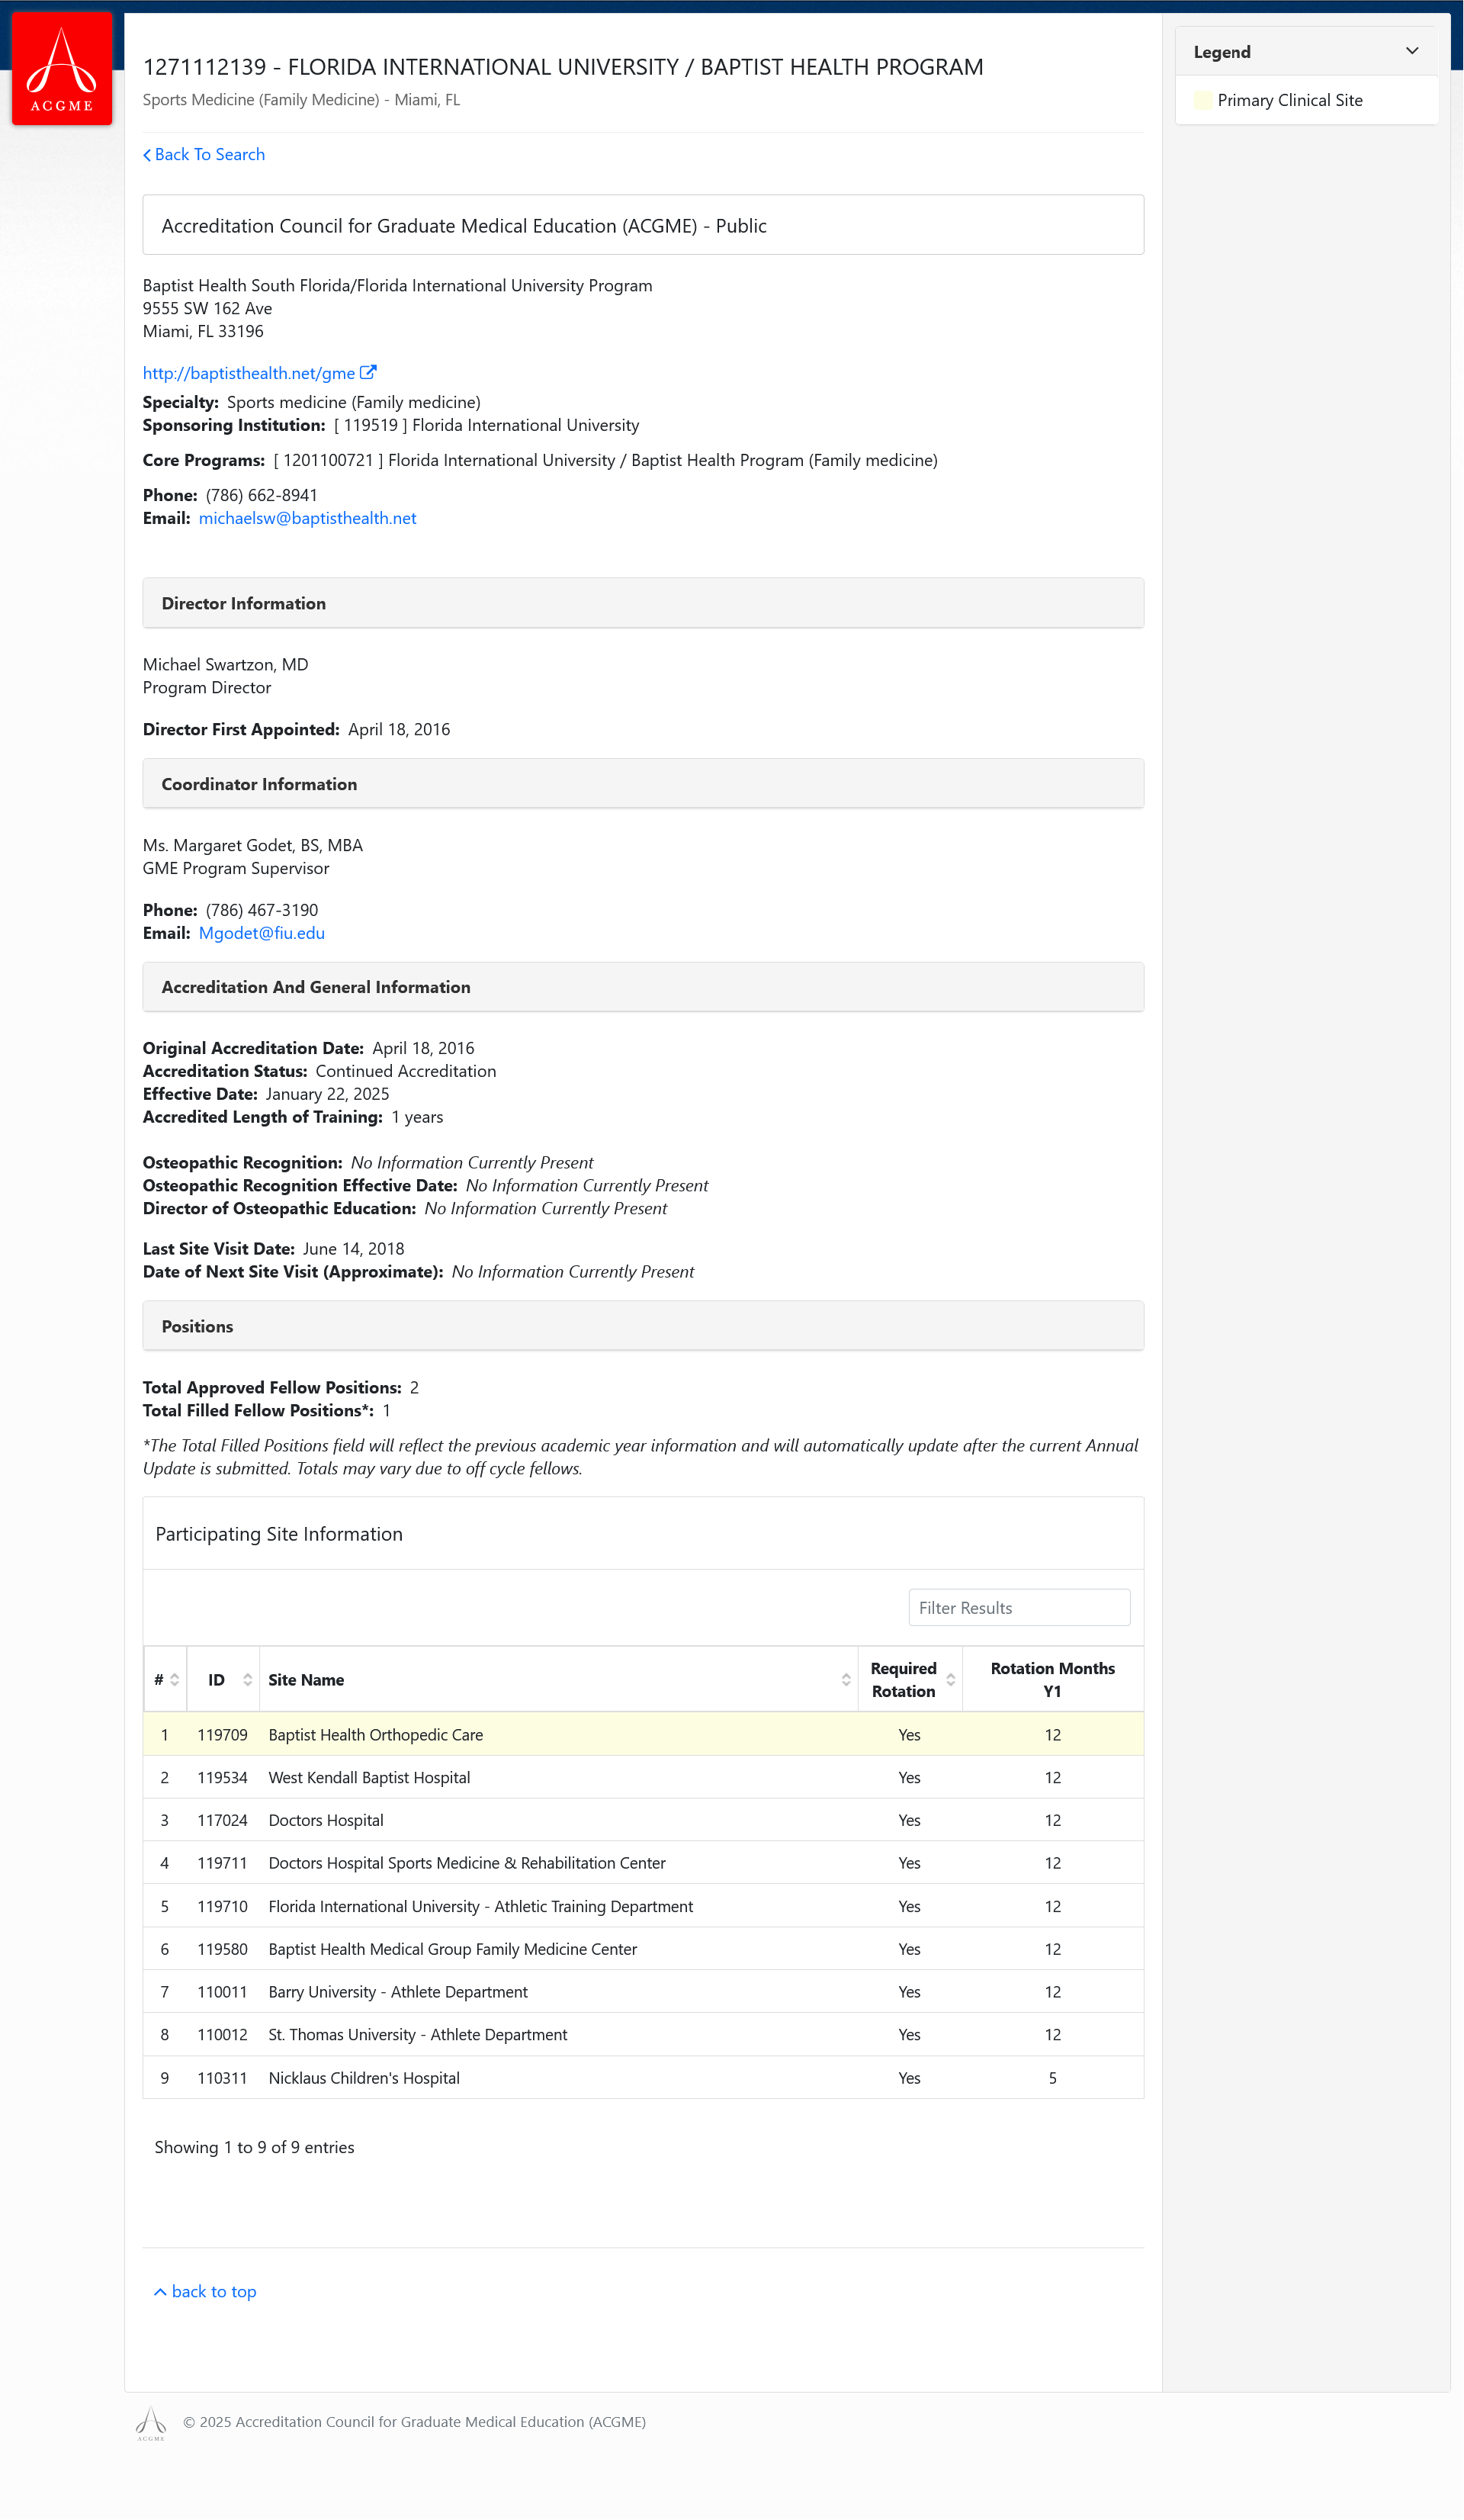1464x2520 pixels.
Task: Expand the Director Information section header
Action: (643, 603)
